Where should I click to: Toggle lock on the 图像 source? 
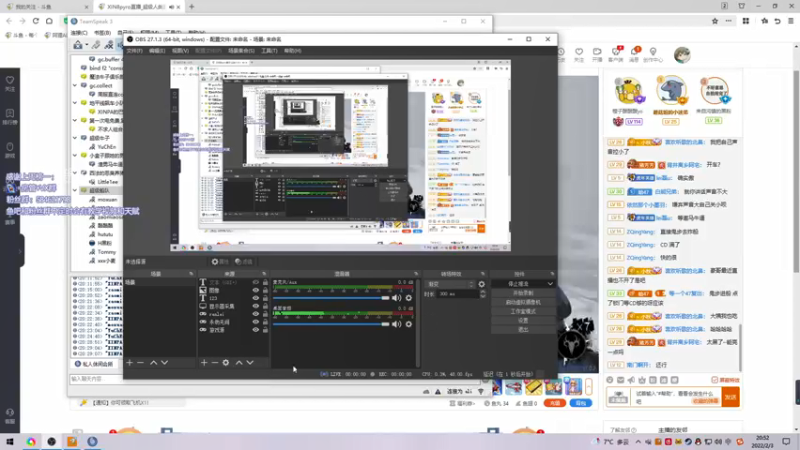pos(265,290)
